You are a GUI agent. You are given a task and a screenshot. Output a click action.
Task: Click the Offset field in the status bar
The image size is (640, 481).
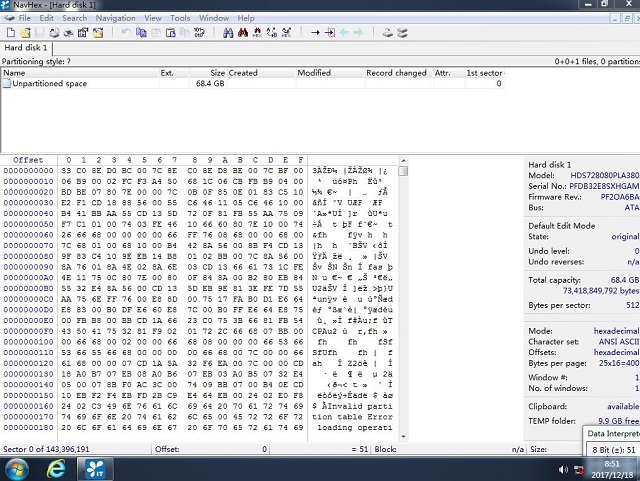pyautogui.click(x=211, y=449)
